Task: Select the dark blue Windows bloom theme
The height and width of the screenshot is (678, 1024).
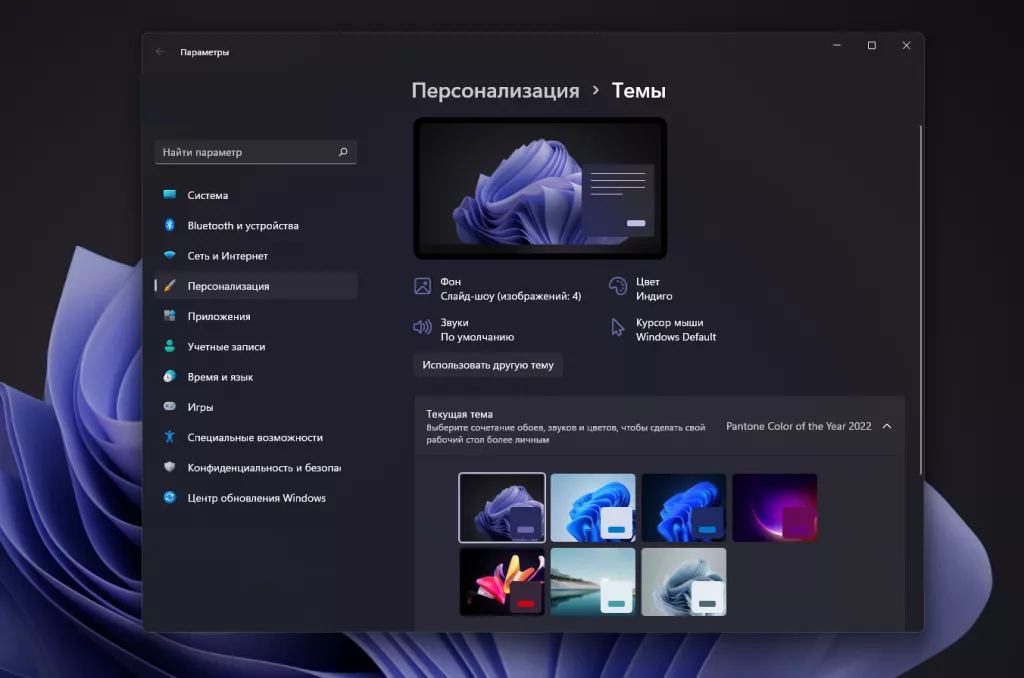Action: [x=684, y=508]
